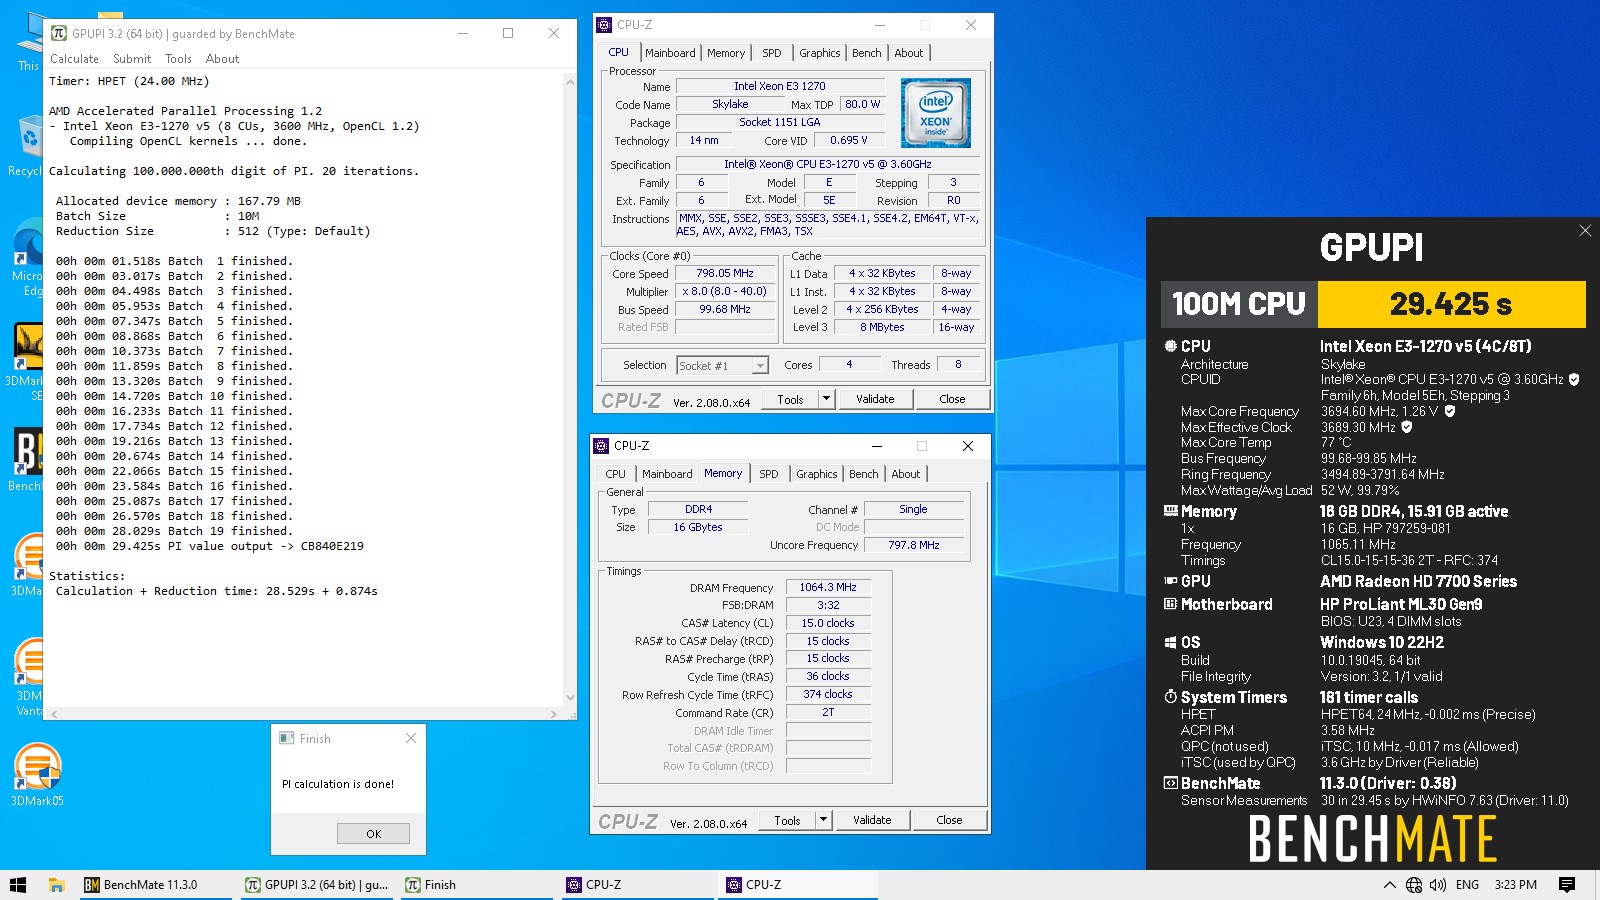Open Windows Start menu
Image resolution: width=1600 pixels, height=900 pixels.
coord(17,885)
